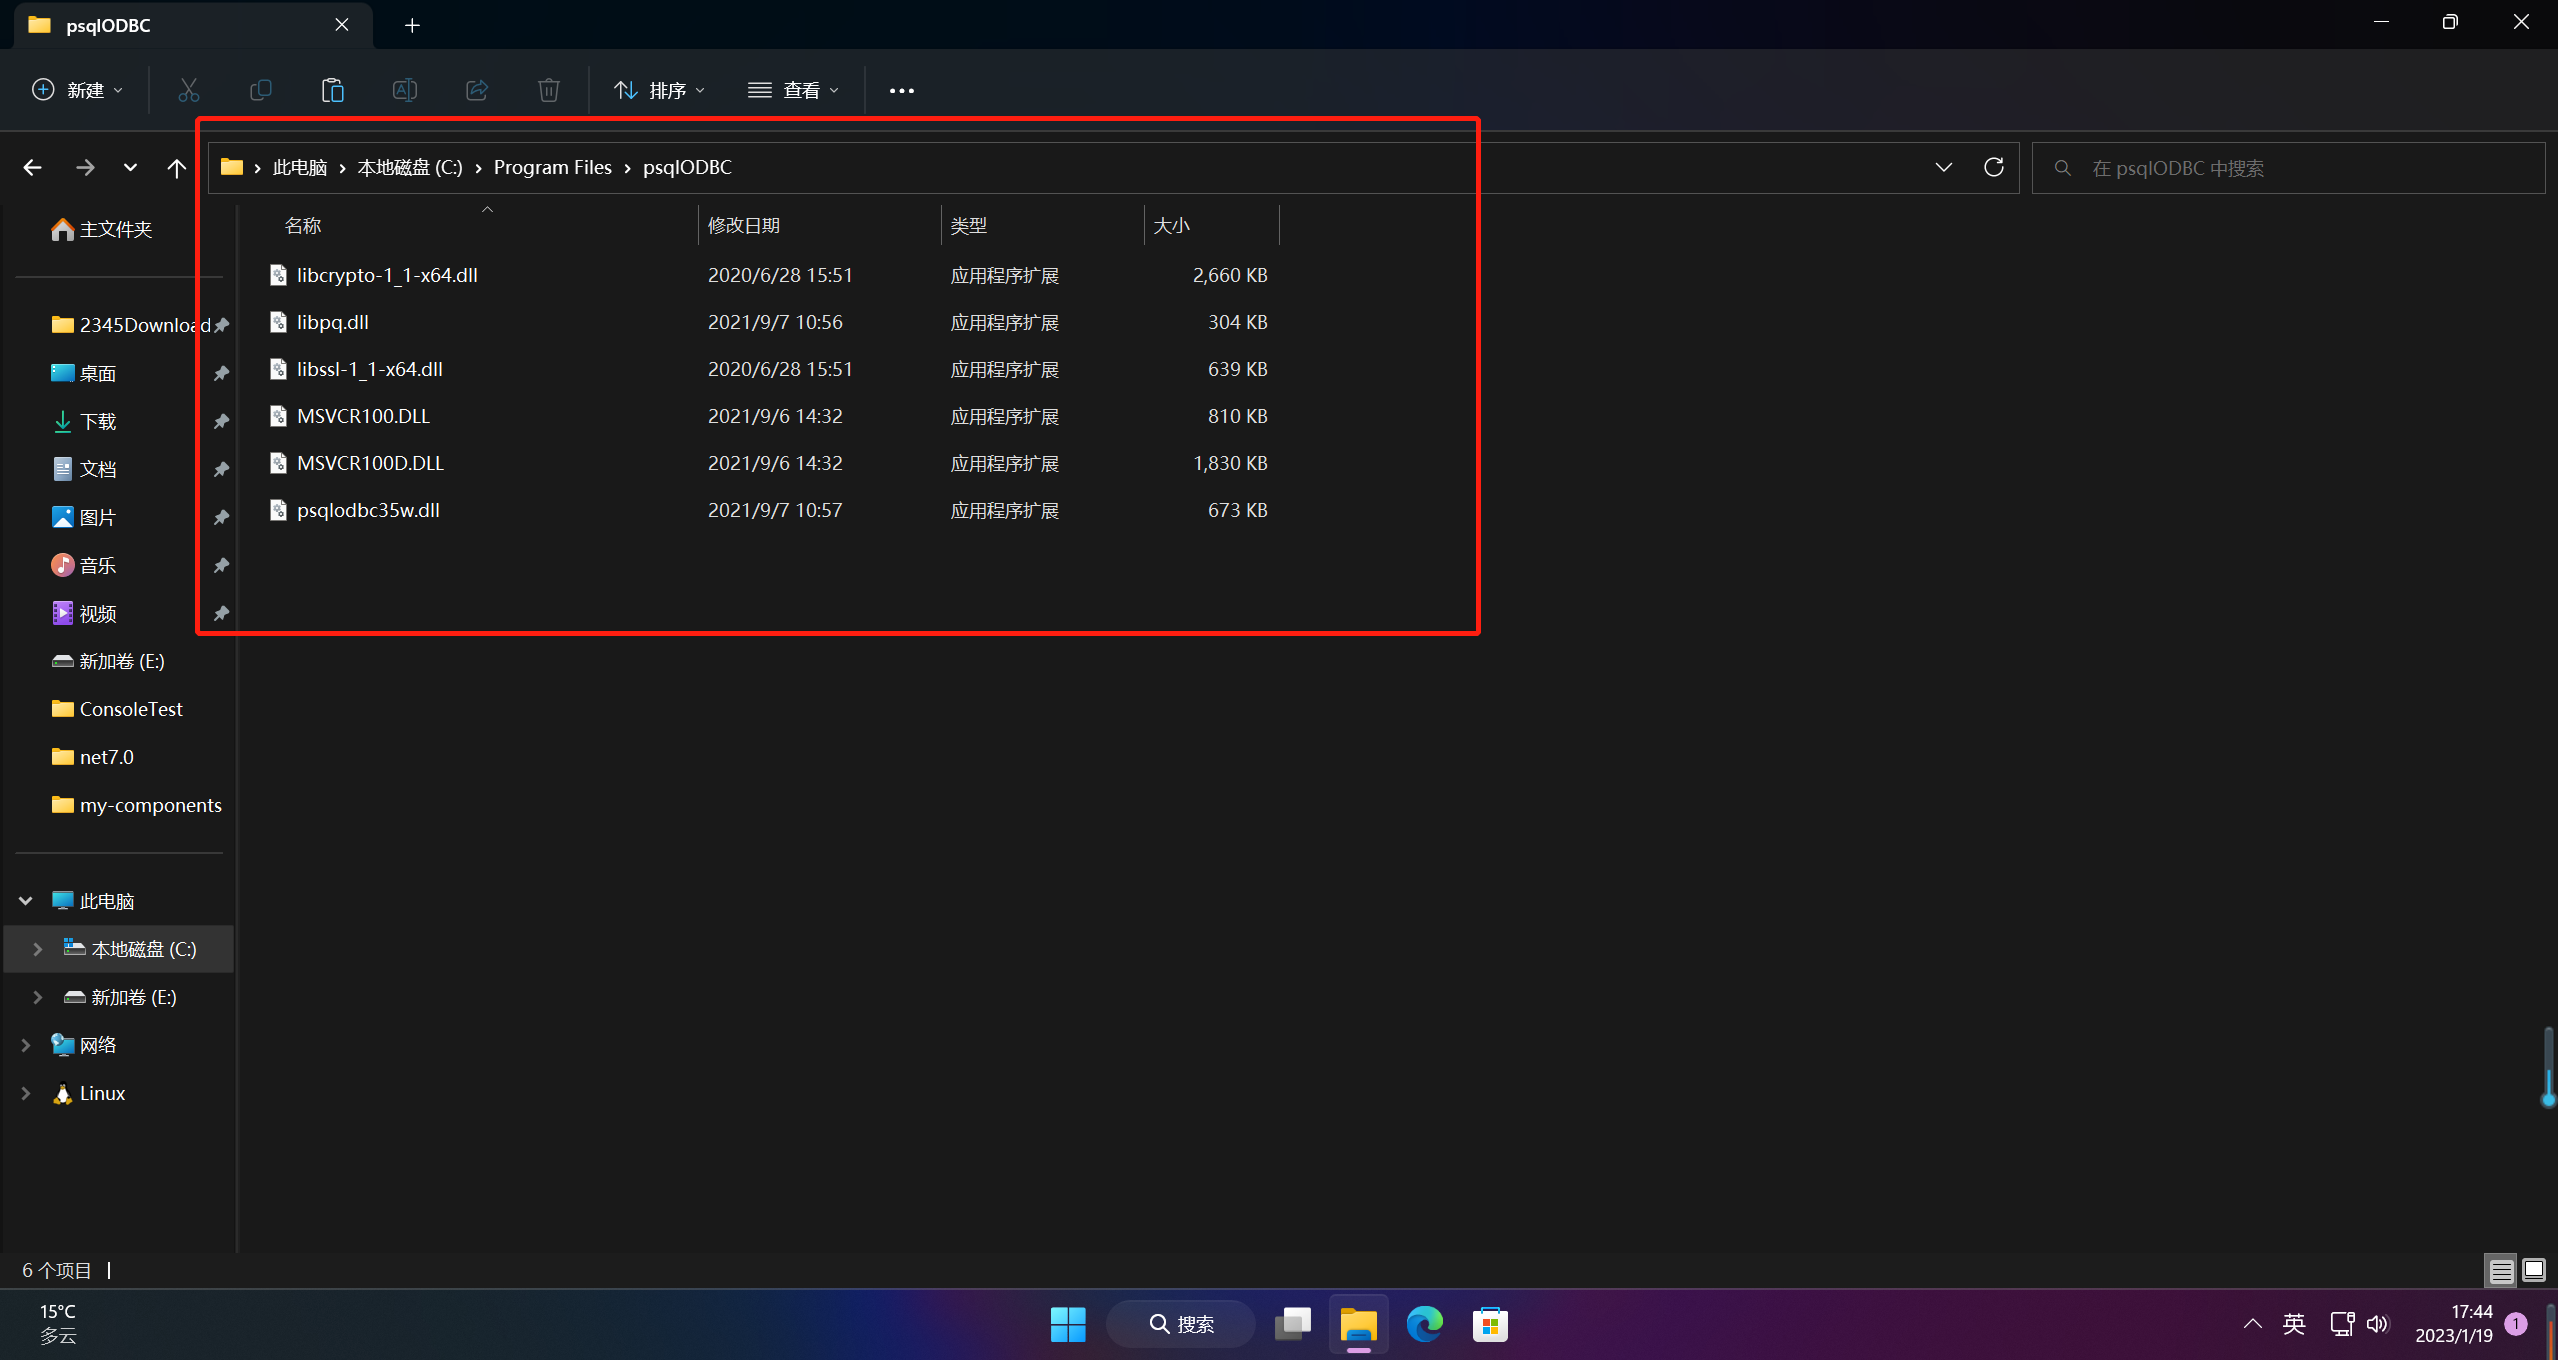
Task: Expand 新加卷 (E:) under 此电脑
Action: click(38, 997)
